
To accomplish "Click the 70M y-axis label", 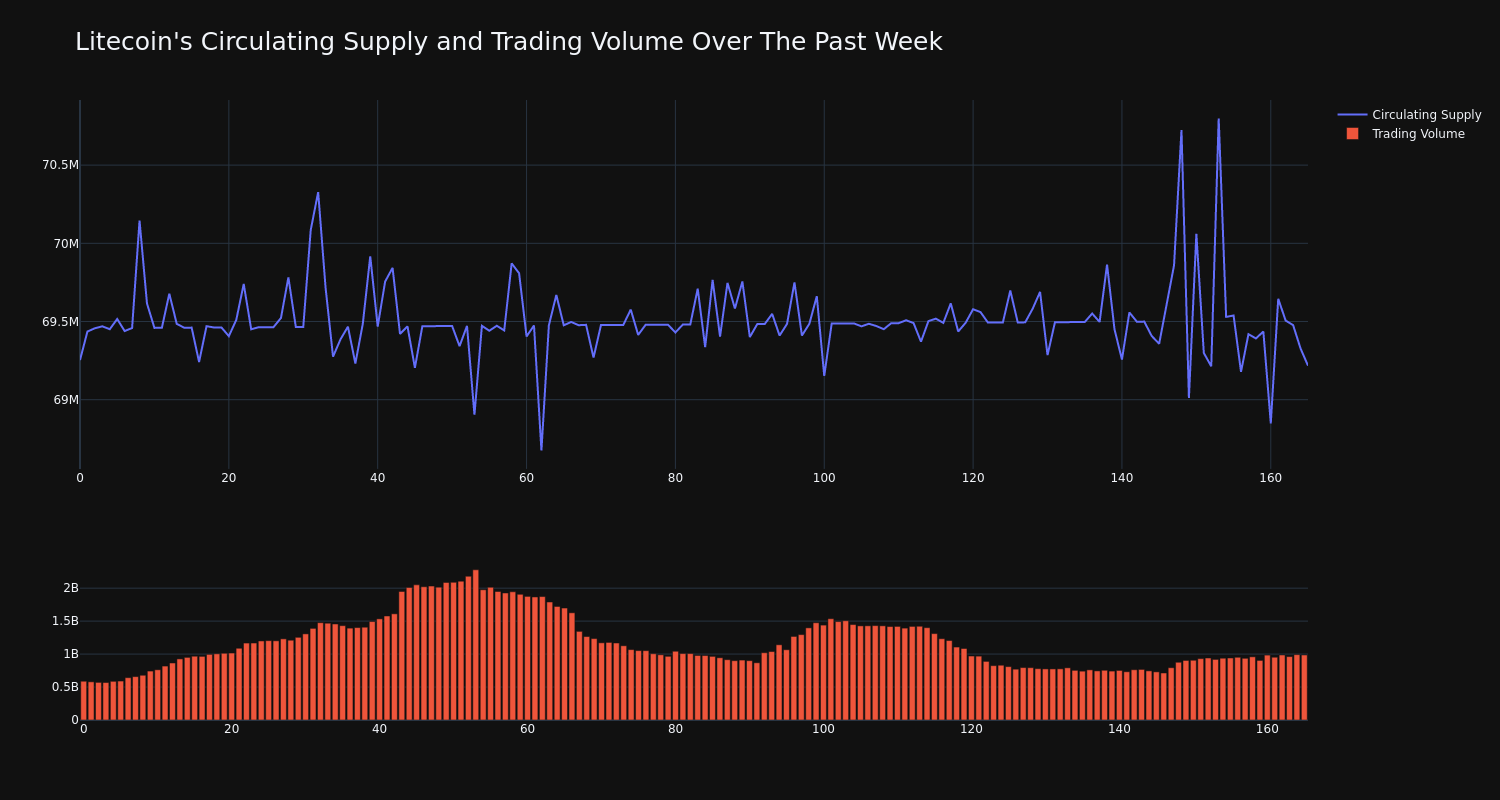I will 66,243.
